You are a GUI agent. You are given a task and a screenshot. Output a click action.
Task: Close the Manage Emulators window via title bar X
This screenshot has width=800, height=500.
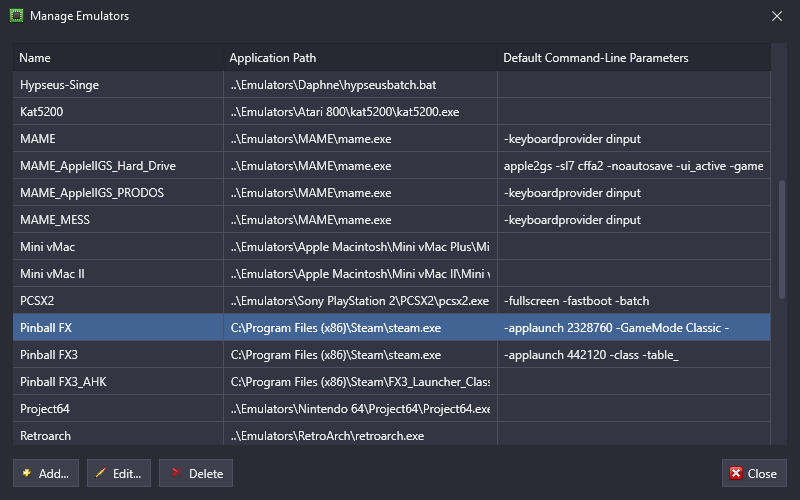(777, 16)
